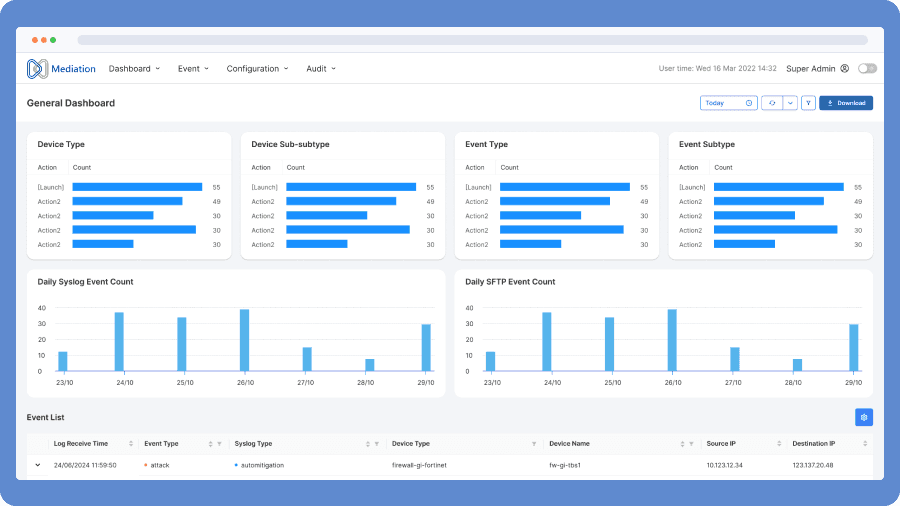Image resolution: width=900 pixels, height=506 pixels.
Task: Click the [Launch] bar in Device Sub-subtype
Action: [351, 187]
